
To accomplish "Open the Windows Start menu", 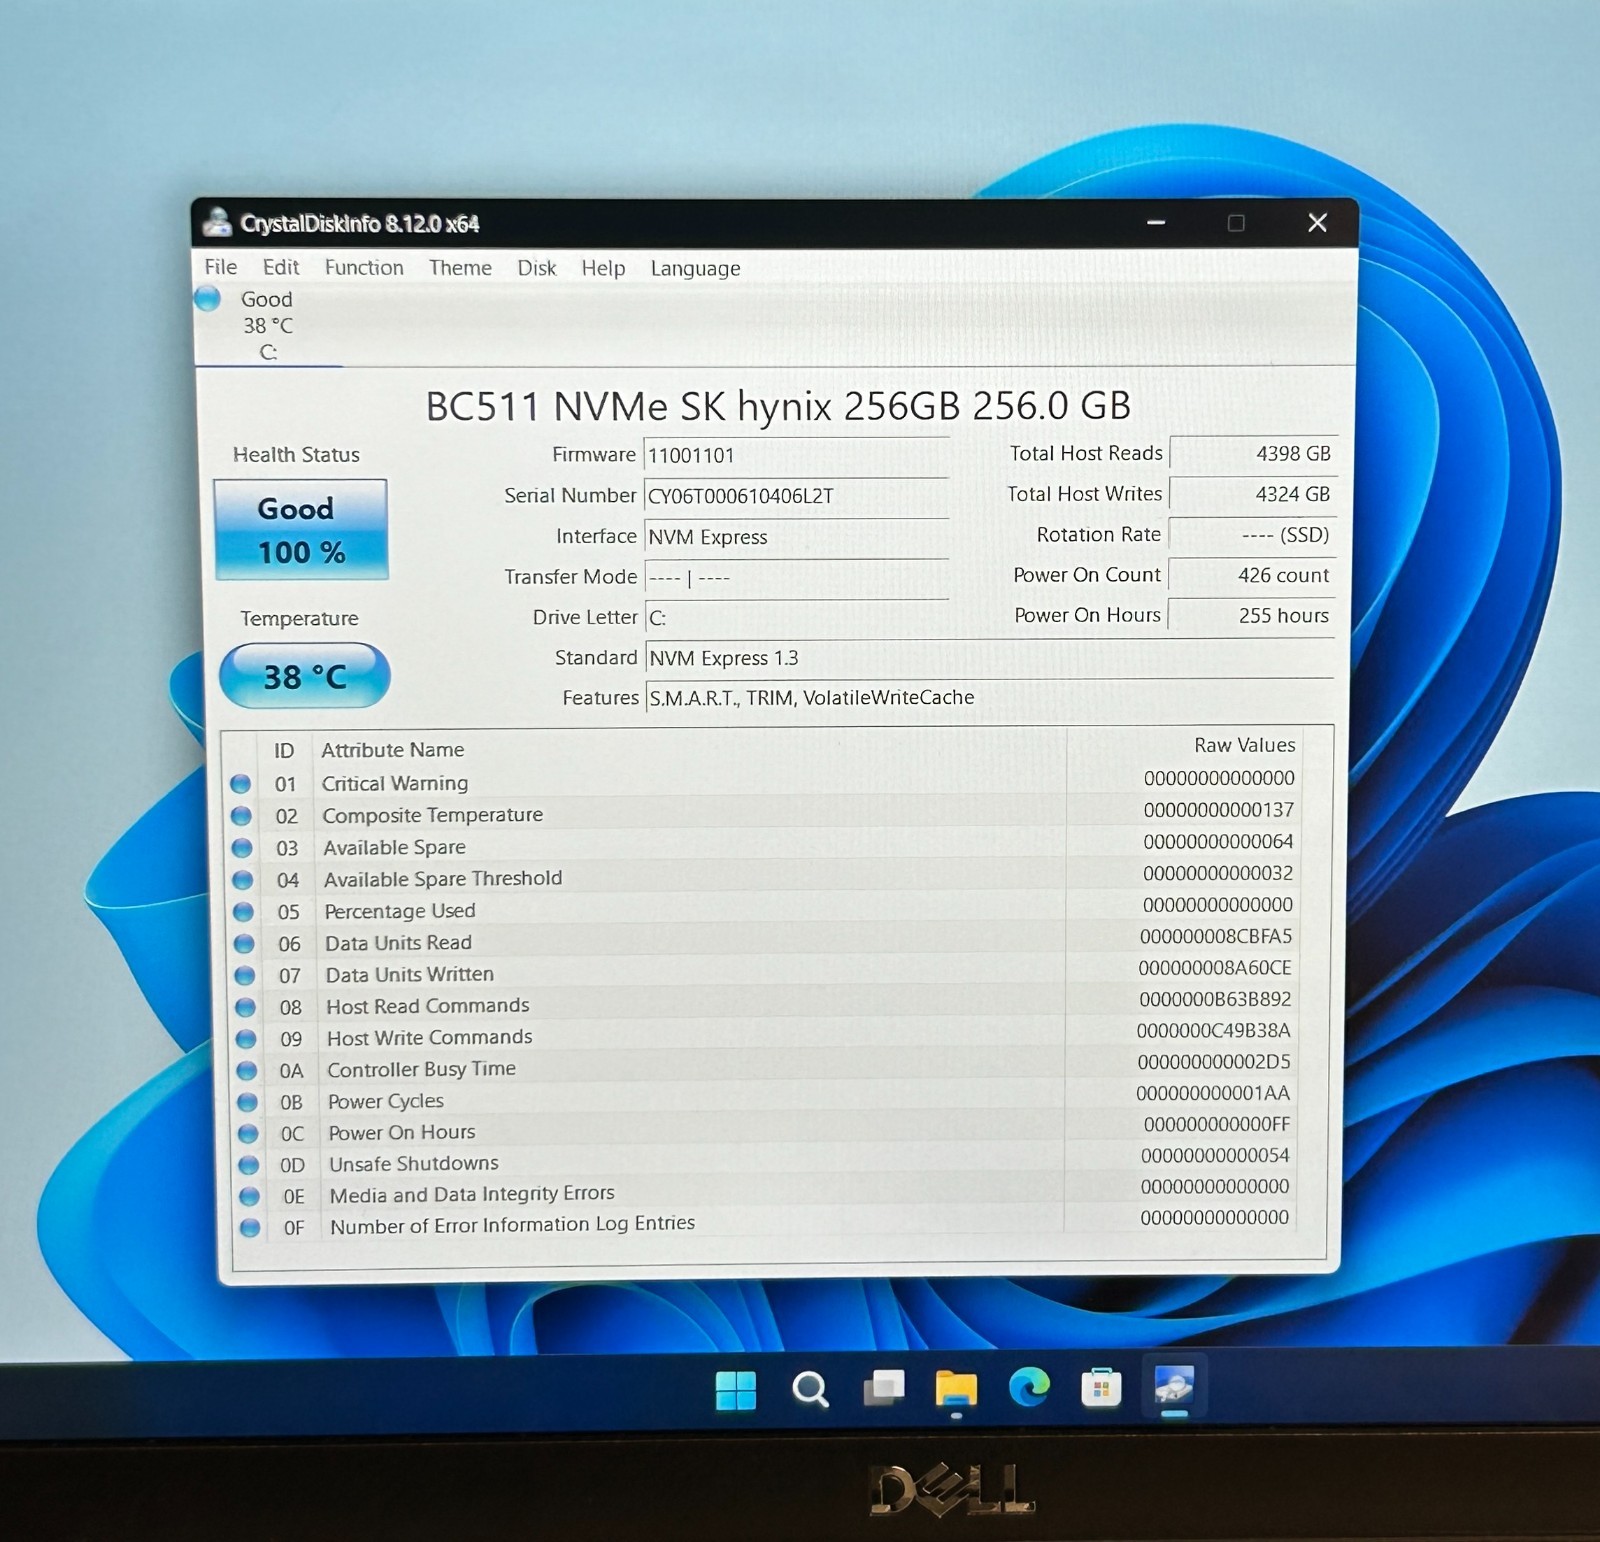I will click(736, 1390).
